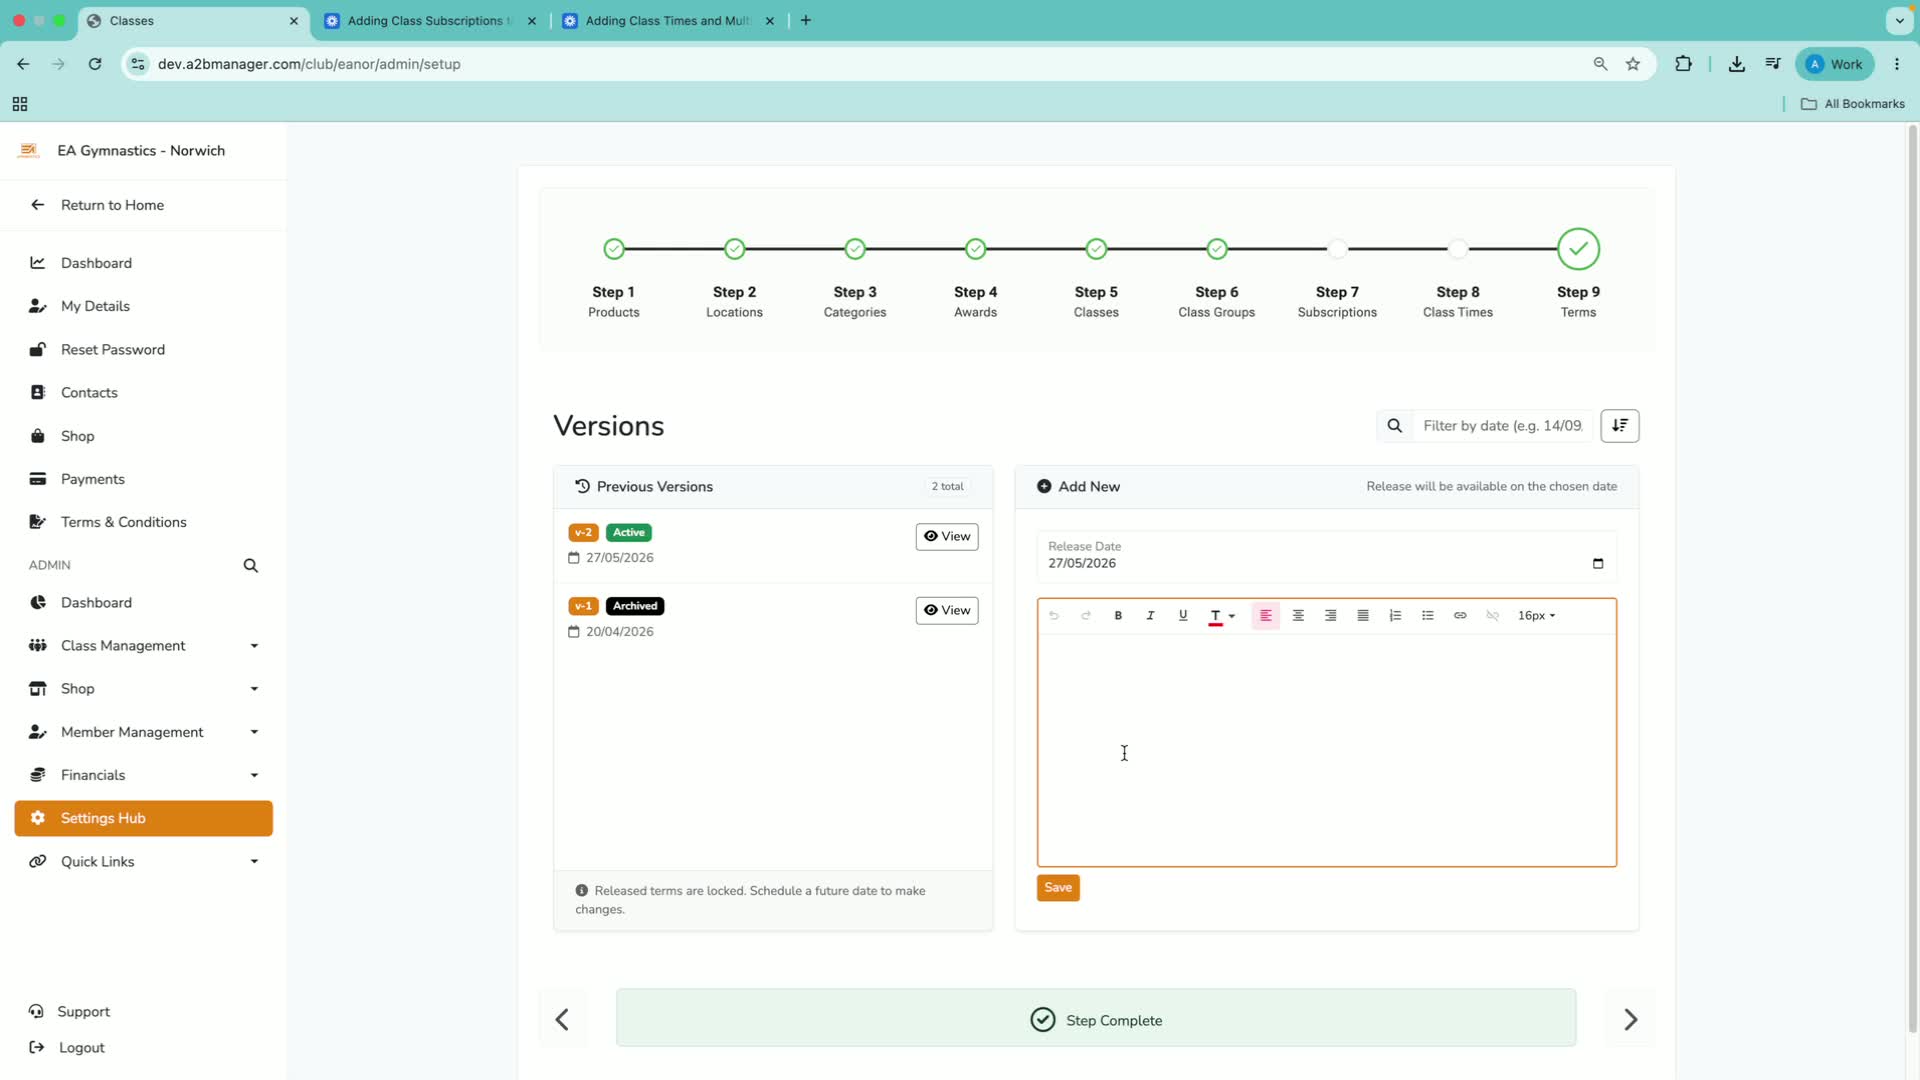Image resolution: width=1920 pixels, height=1080 pixels.
Task: Click the search magnifier beside the filter
Action: point(1394,426)
